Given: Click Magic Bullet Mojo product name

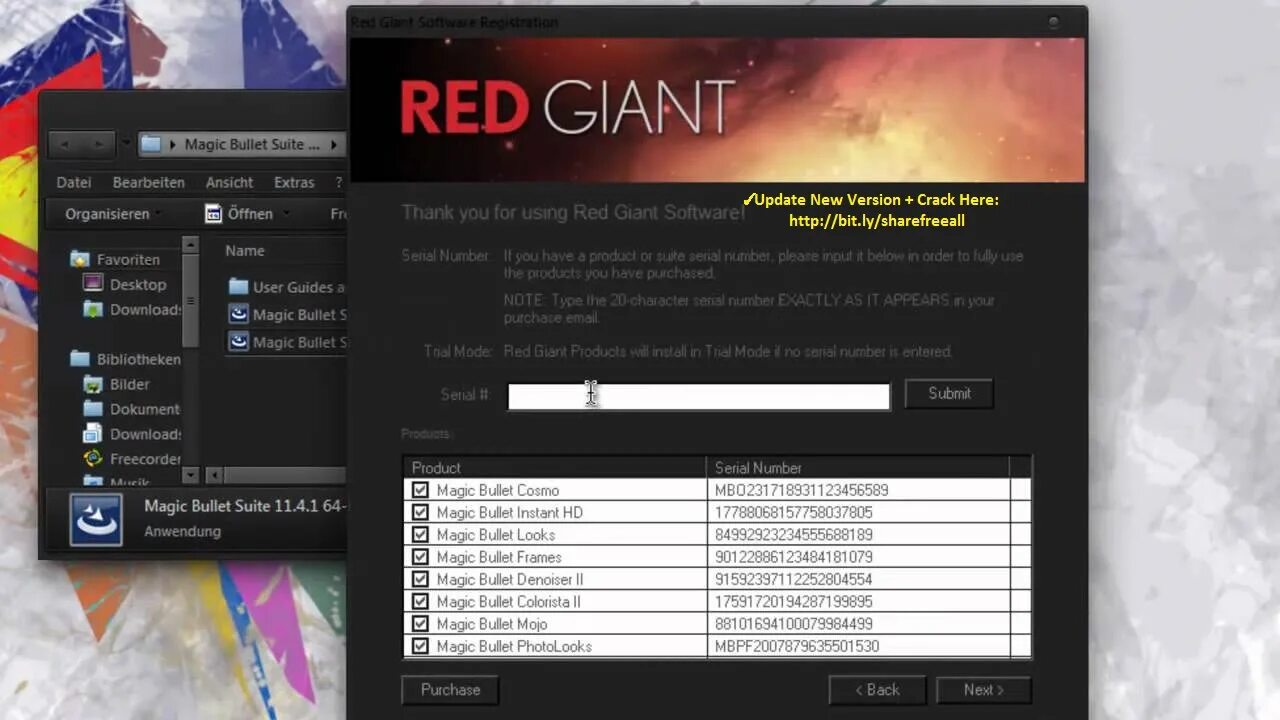Looking at the screenshot, I should [x=491, y=624].
